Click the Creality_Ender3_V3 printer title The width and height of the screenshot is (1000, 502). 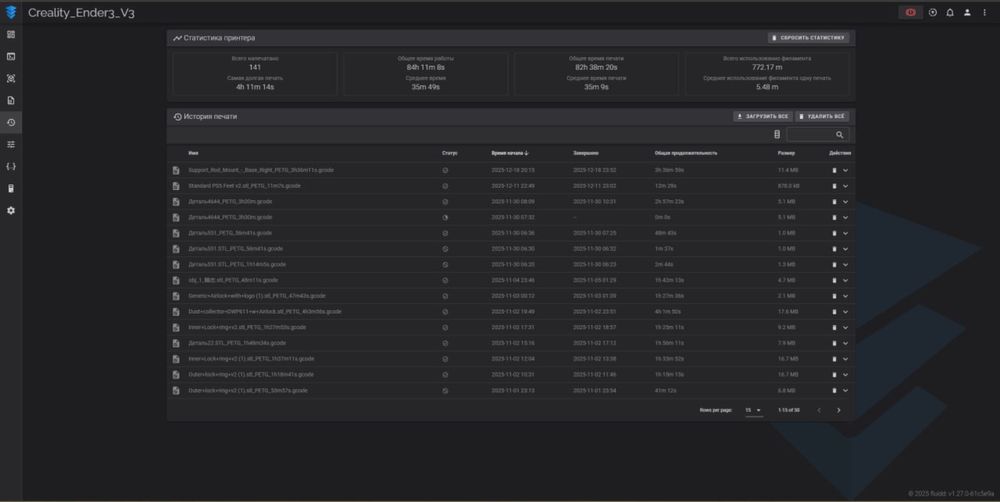click(81, 13)
